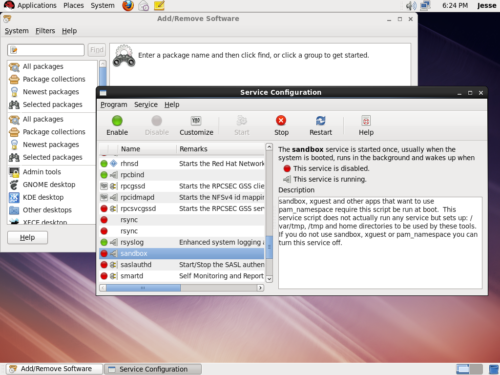Open the Customize runlevels tool
This screenshot has height=375, width=500.
[x=196, y=125]
